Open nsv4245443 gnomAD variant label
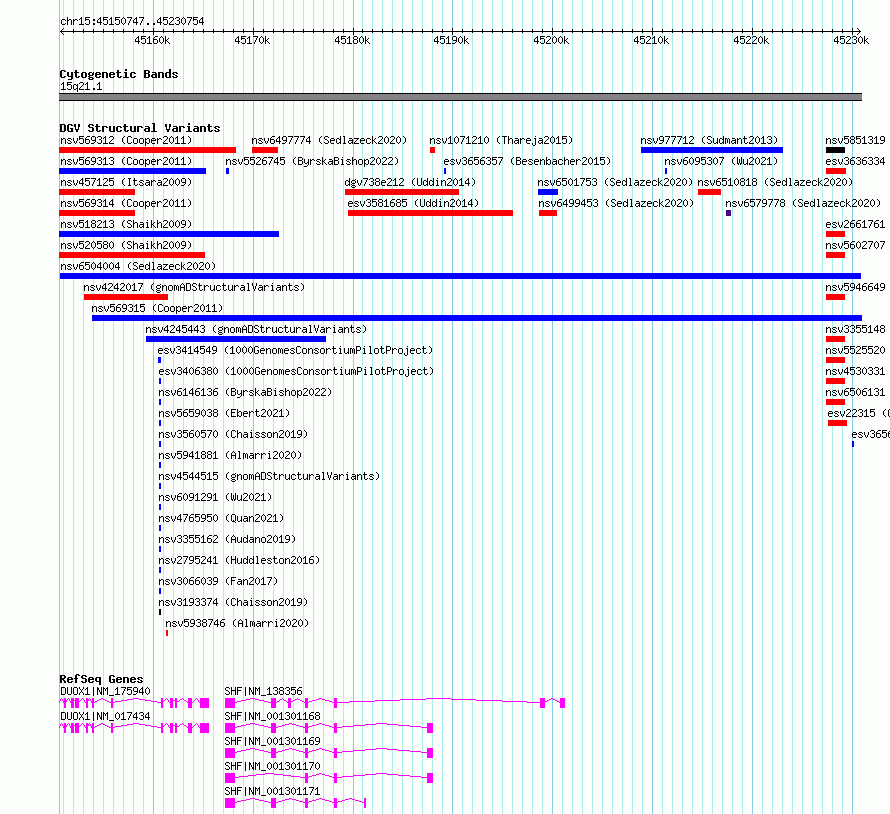 pos(256,329)
